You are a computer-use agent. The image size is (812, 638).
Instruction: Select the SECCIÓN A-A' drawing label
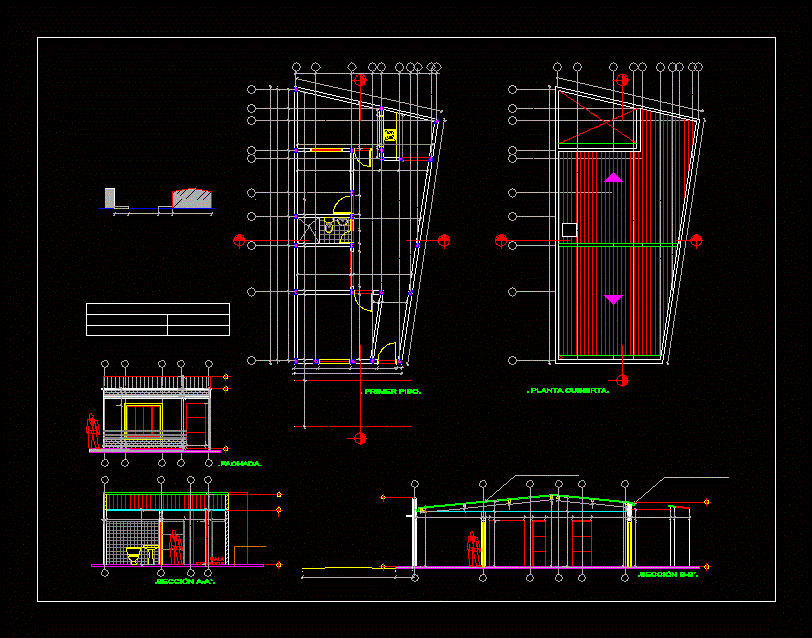pyautogui.click(x=184, y=580)
